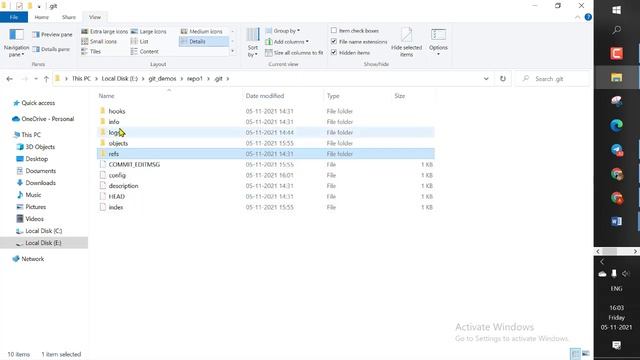Toggle the Details pane
This screenshot has width=640, height=360.
(x=51, y=49)
